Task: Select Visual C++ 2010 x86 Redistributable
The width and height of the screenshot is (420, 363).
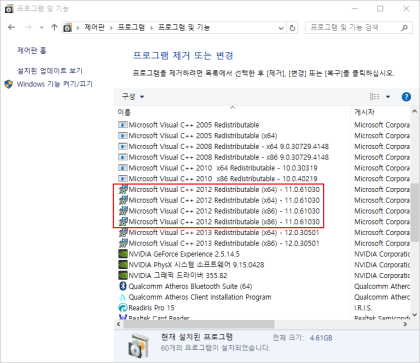Action: coord(223,179)
